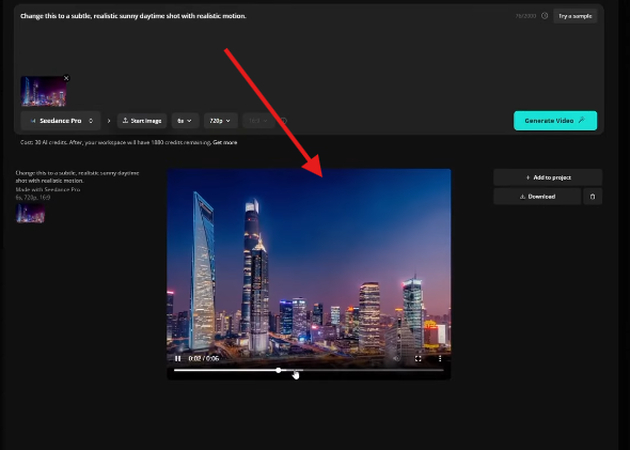Click the result prompt text starting "Change this to a subtle"

tap(77, 177)
